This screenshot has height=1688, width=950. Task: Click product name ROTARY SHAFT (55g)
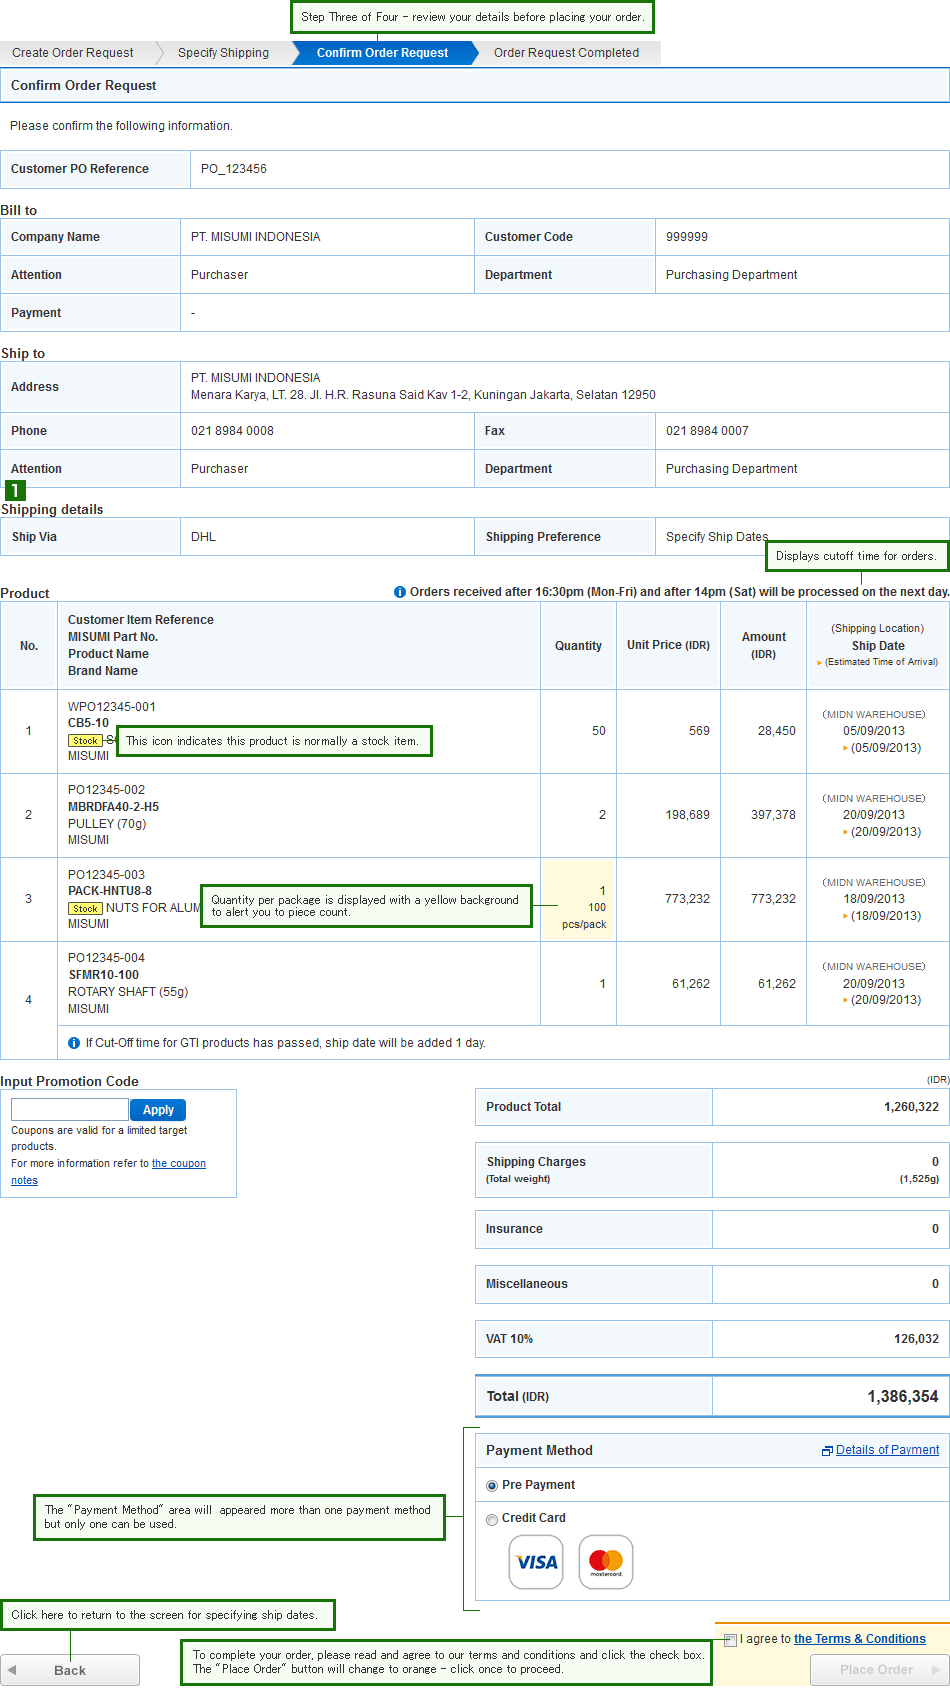(x=128, y=992)
